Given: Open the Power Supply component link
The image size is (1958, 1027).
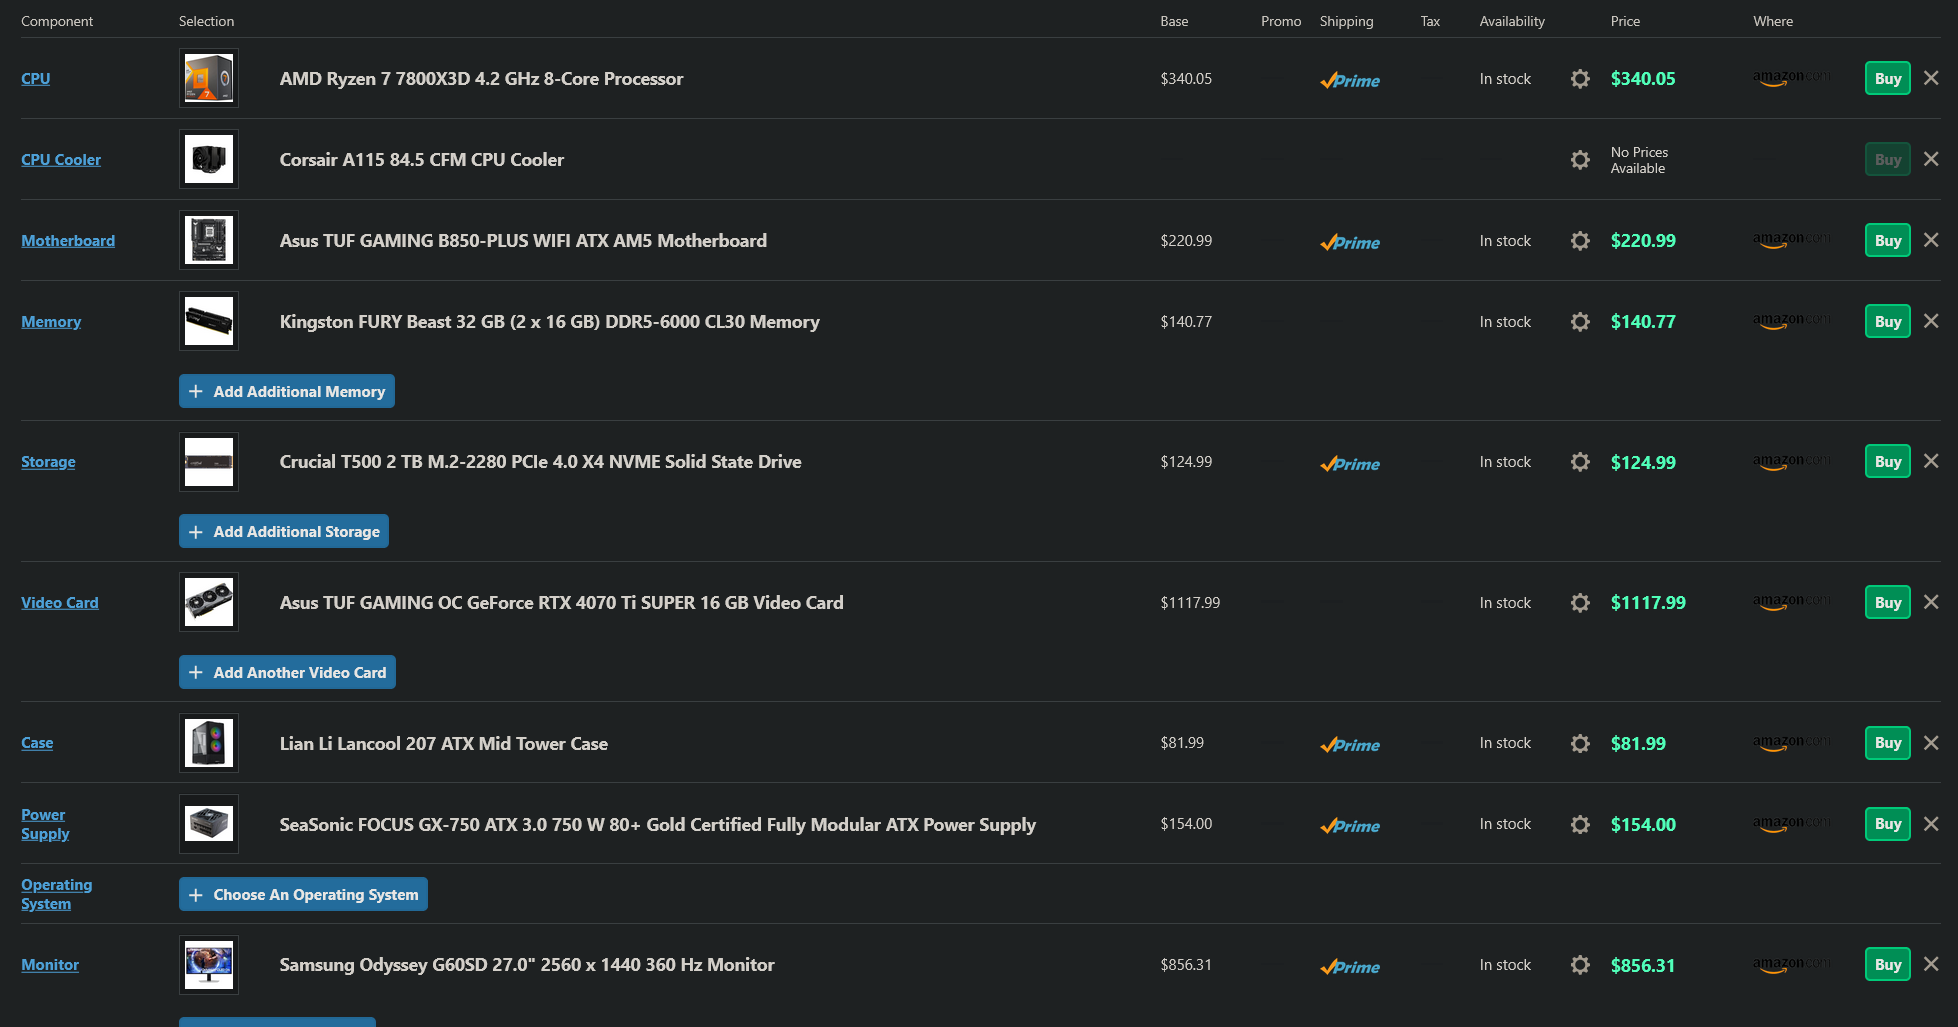Looking at the screenshot, I should [x=45, y=824].
